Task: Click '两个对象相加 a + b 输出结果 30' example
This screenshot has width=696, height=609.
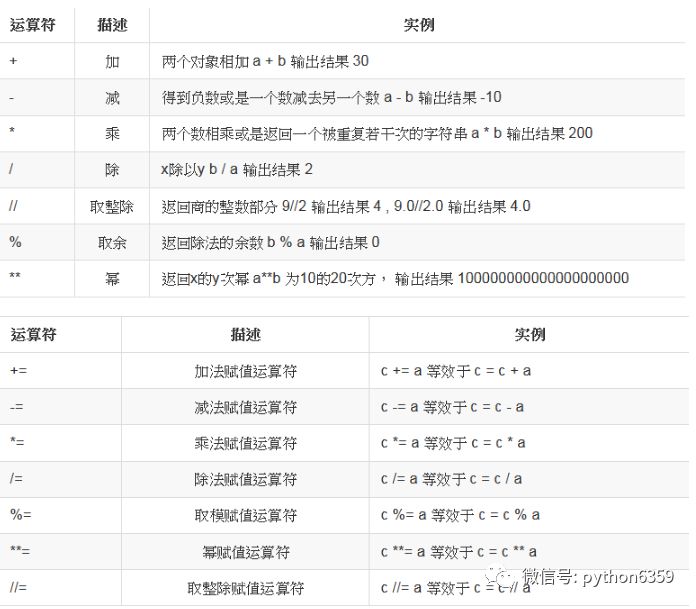Action: pos(265,61)
